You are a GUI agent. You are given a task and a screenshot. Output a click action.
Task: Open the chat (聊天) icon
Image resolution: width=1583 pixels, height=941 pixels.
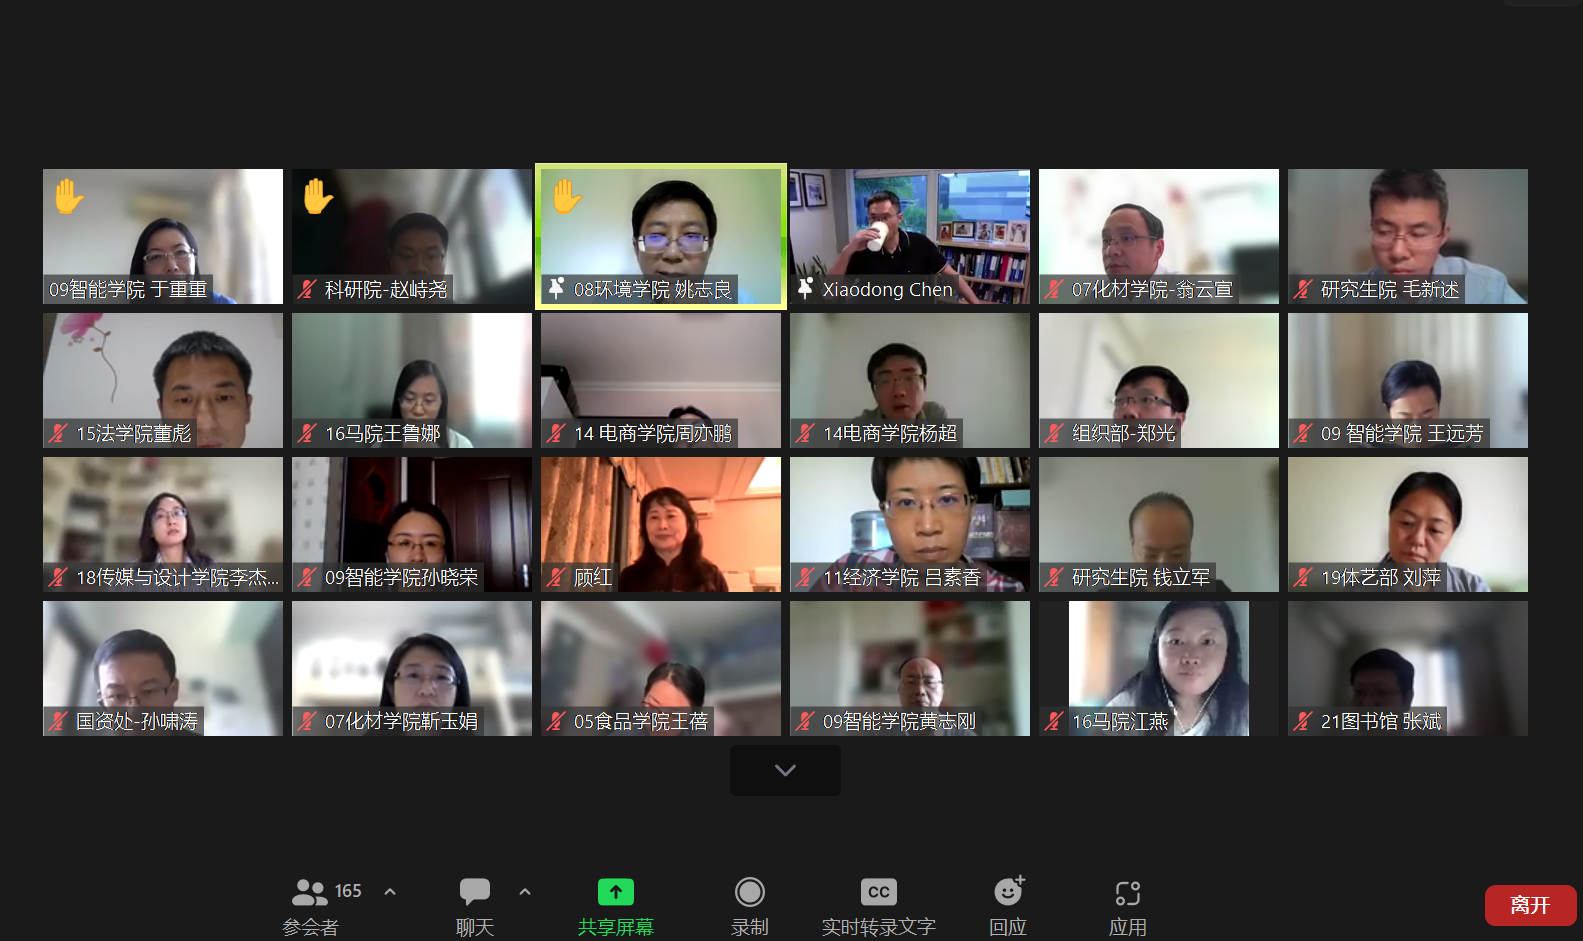[474, 892]
